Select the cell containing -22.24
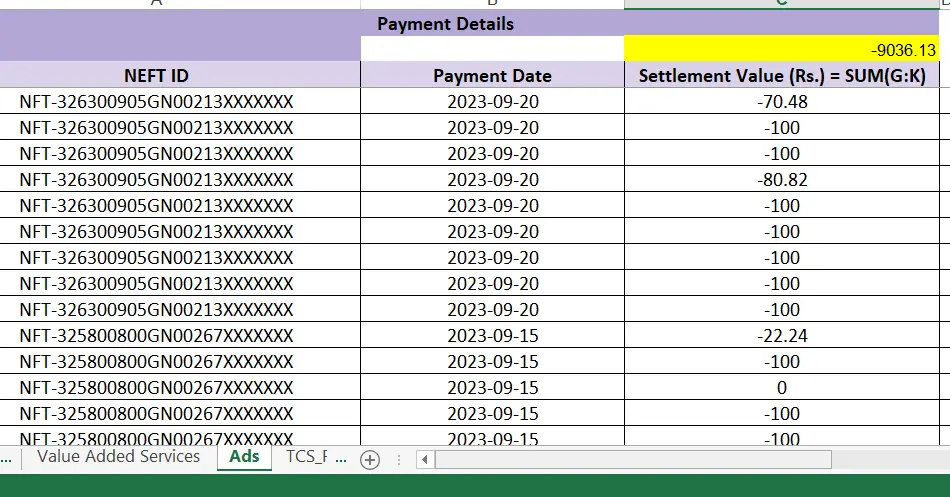Image resolution: width=950 pixels, height=497 pixels. pos(782,336)
